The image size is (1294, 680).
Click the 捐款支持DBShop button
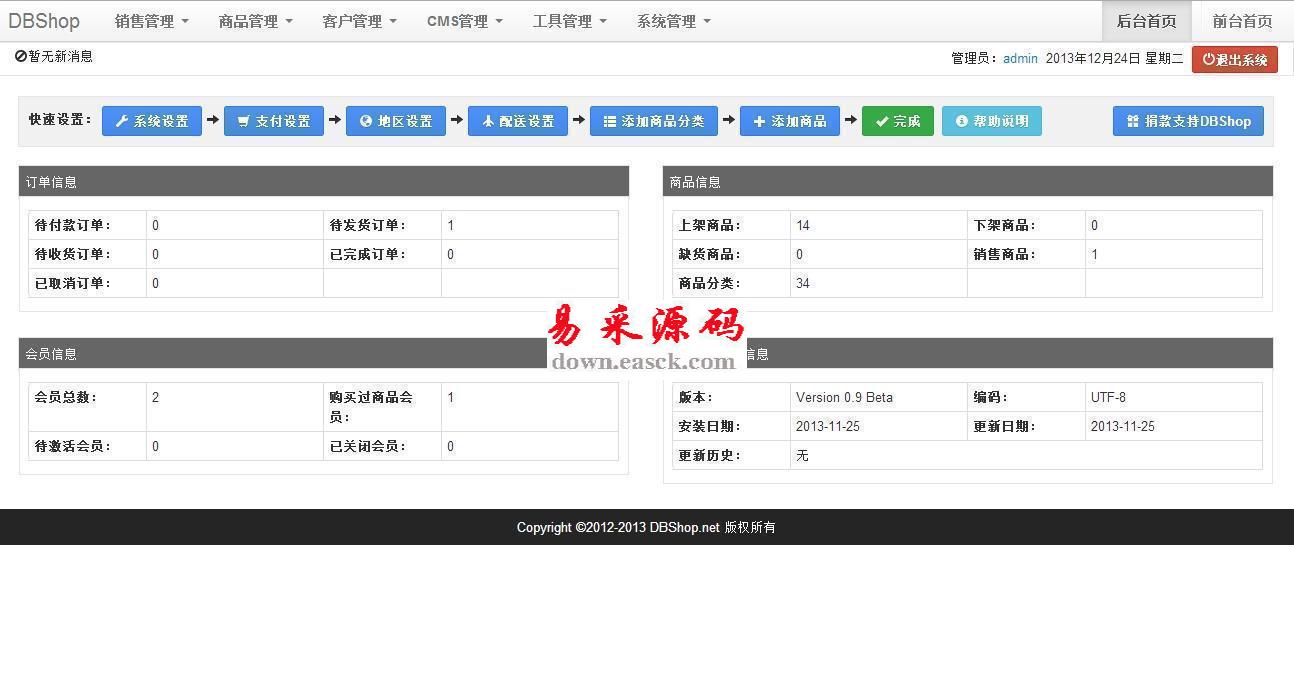coord(1188,121)
